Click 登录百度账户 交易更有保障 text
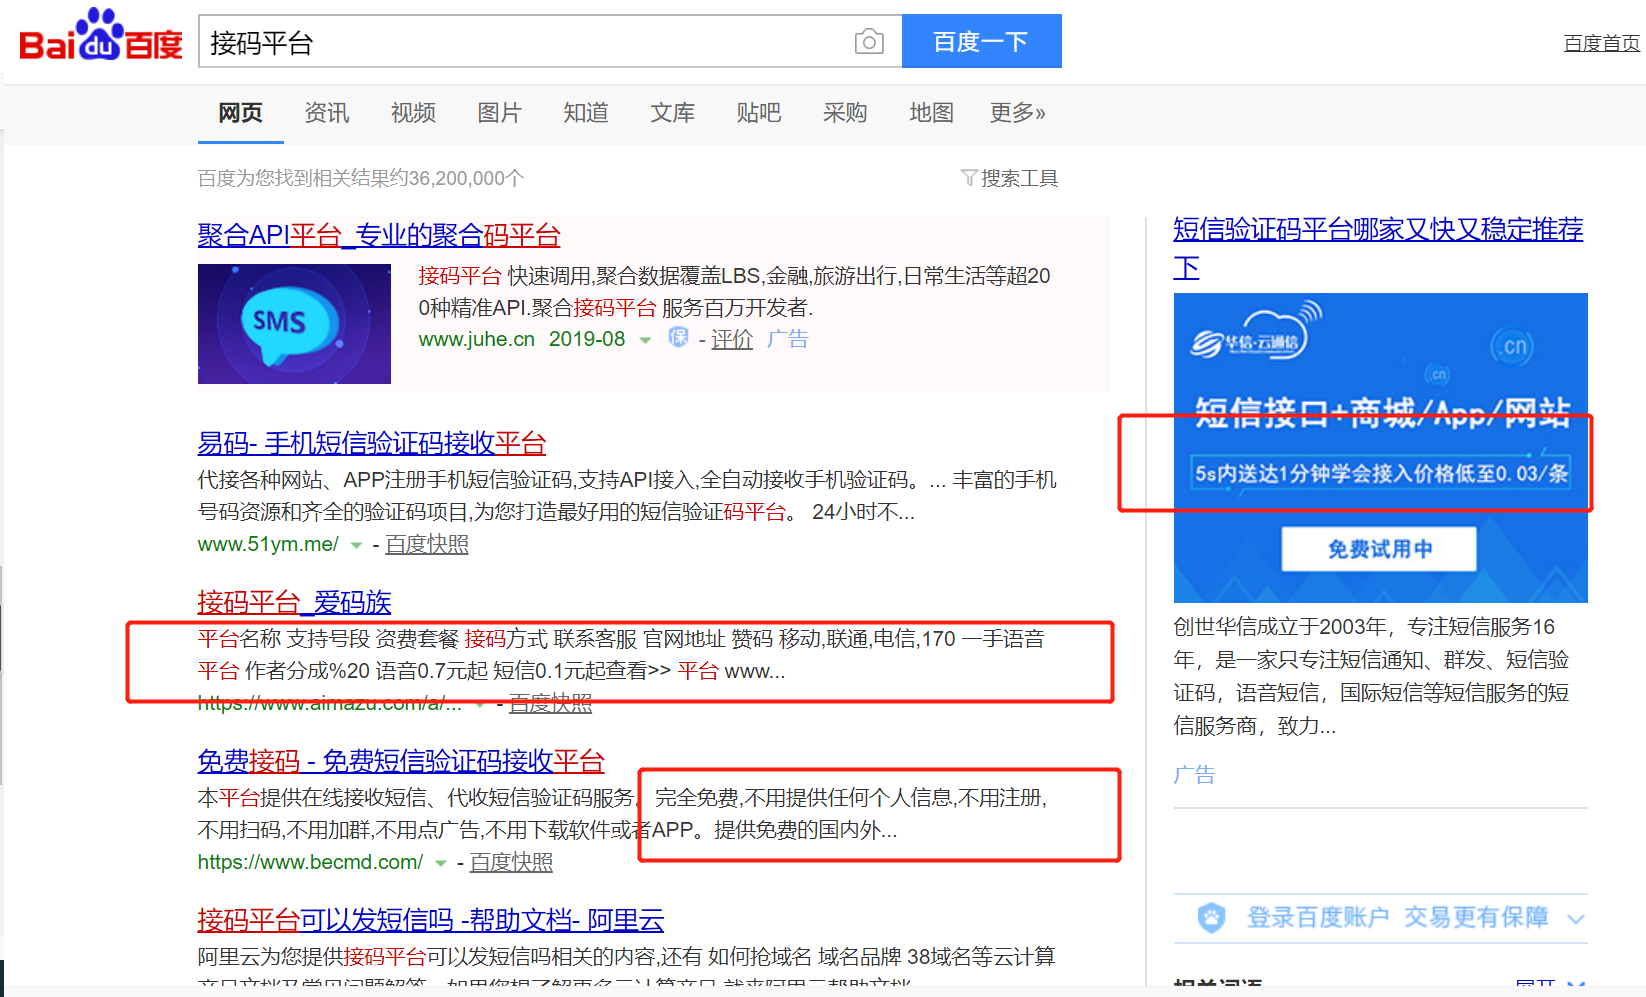This screenshot has width=1646, height=997. pos(1397,917)
